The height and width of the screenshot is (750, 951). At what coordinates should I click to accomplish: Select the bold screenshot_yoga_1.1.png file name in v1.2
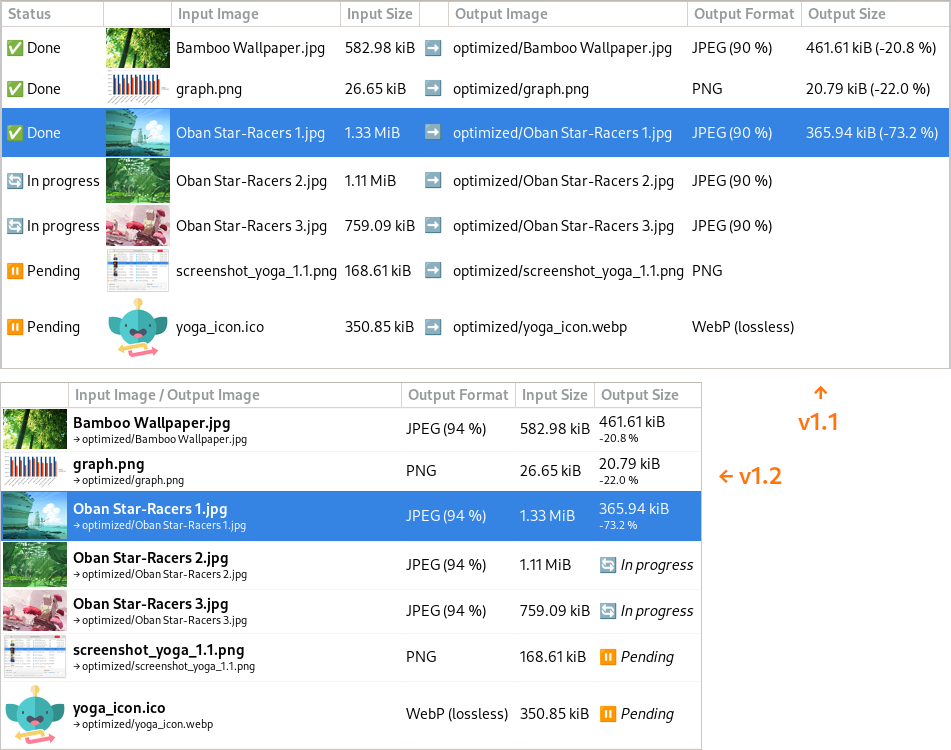pyautogui.click(x=158, y=650)
